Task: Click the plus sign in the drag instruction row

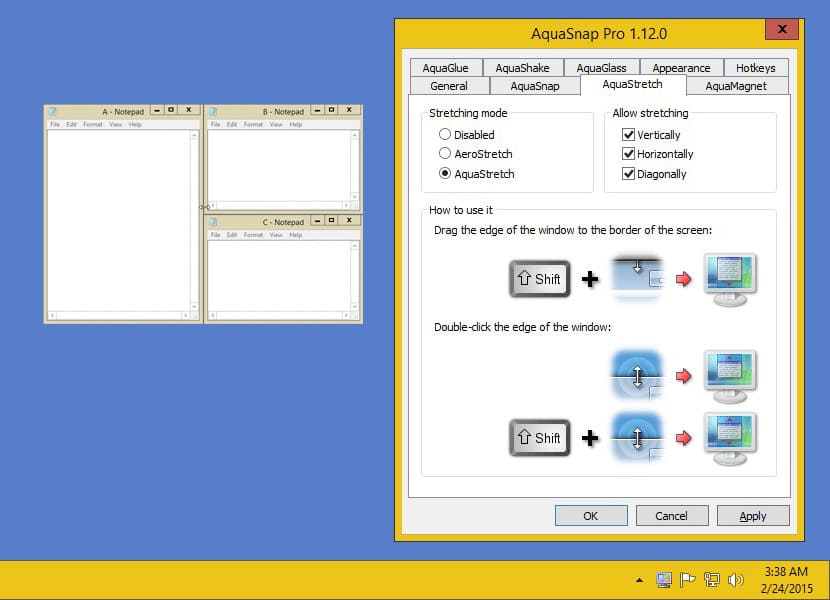Action: pos(590,279)
